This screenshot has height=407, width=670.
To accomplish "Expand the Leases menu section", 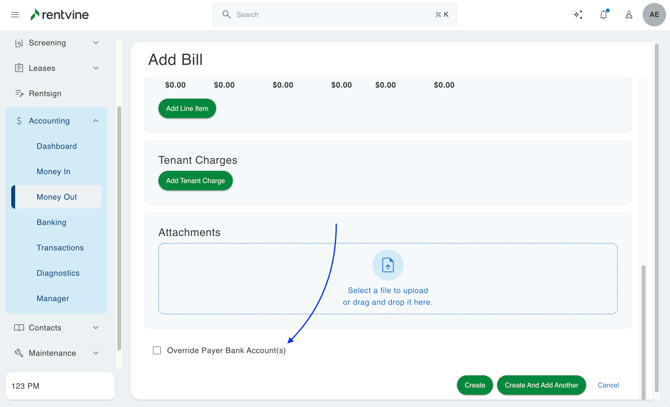I will 96,68.
